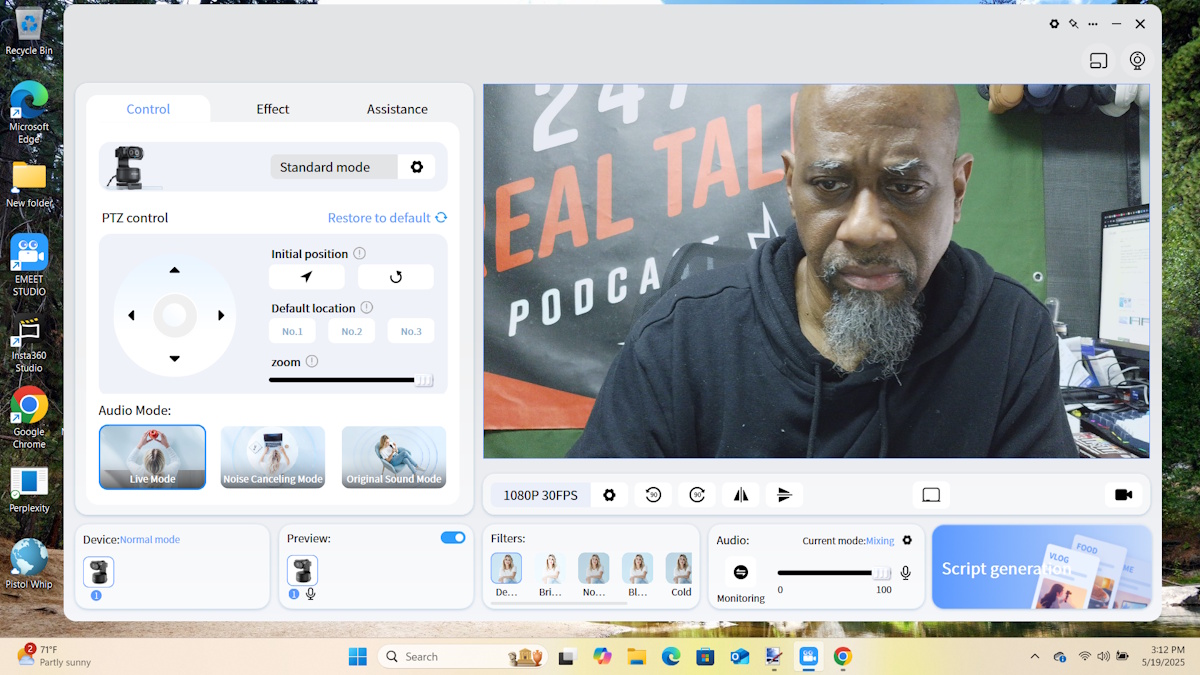Image resolution: width=1200 pixels, height=675 pixels.
Task: Select the camera under Preview
Action: coord(302,571)
